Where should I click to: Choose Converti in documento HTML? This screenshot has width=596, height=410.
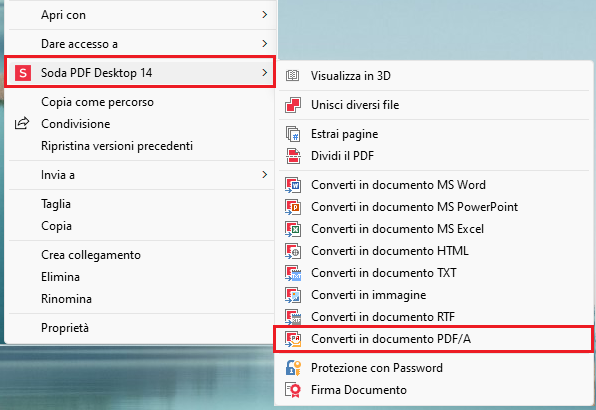(x=434, y=251)
